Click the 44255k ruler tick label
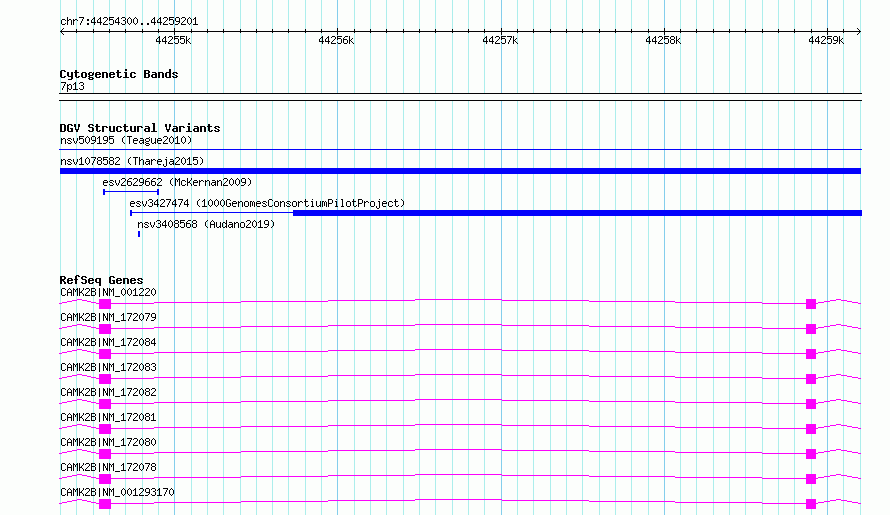This screenshot has height=515, width=890. [173, 40]
